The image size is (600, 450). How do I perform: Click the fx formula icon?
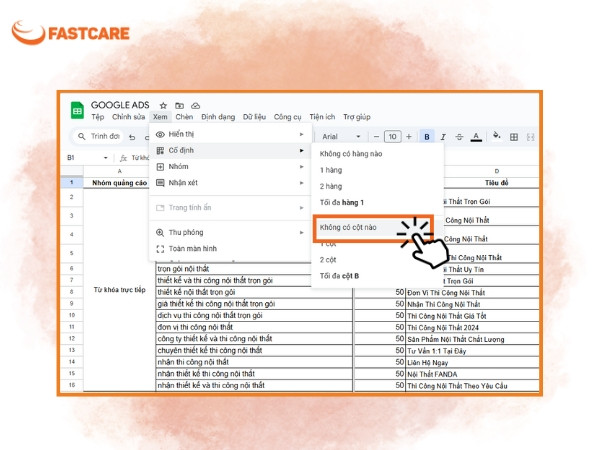pyautogui.click(x=123, y=158)
